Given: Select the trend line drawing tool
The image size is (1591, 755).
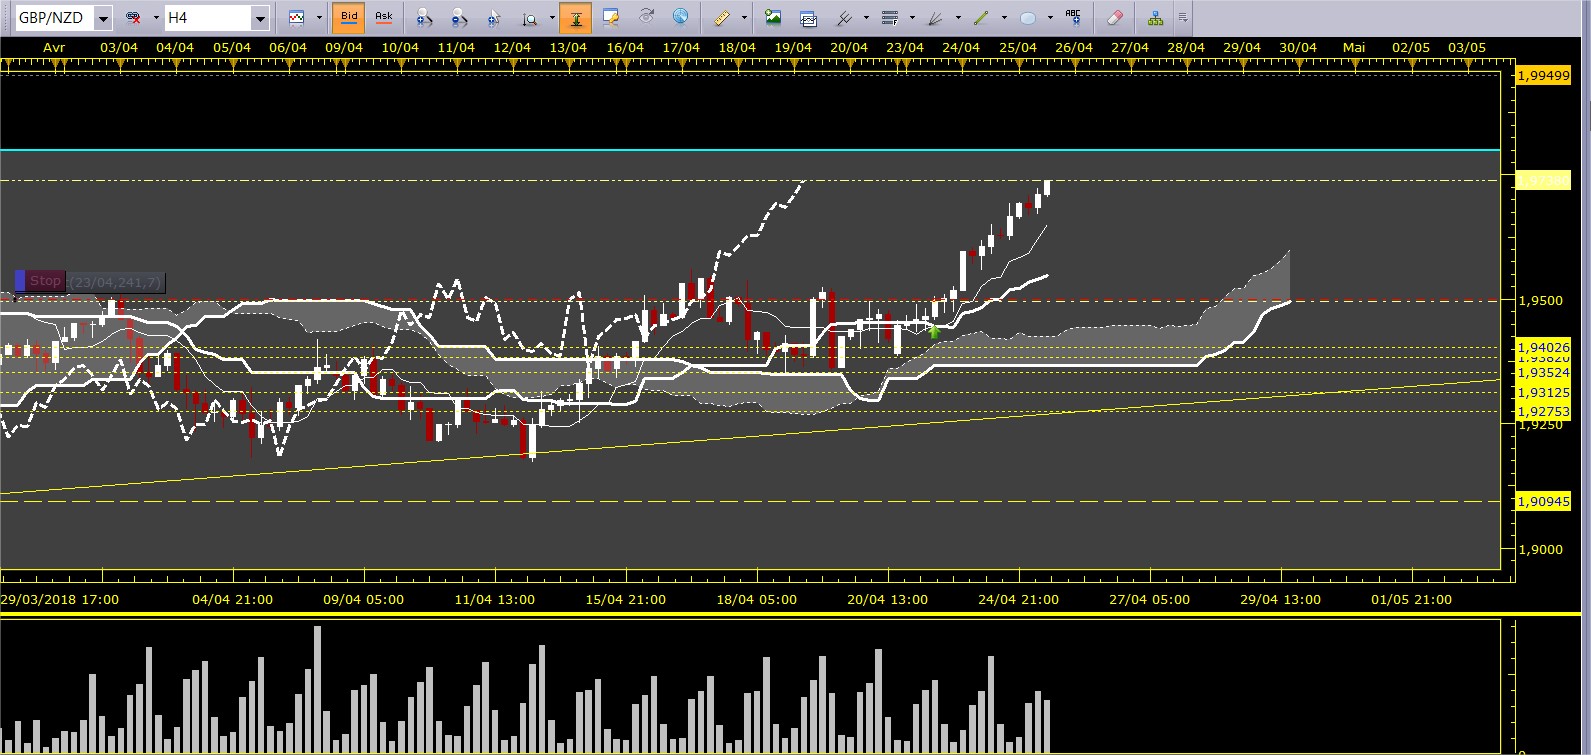Looking at the screenshot, I should (x=982, y=17).
